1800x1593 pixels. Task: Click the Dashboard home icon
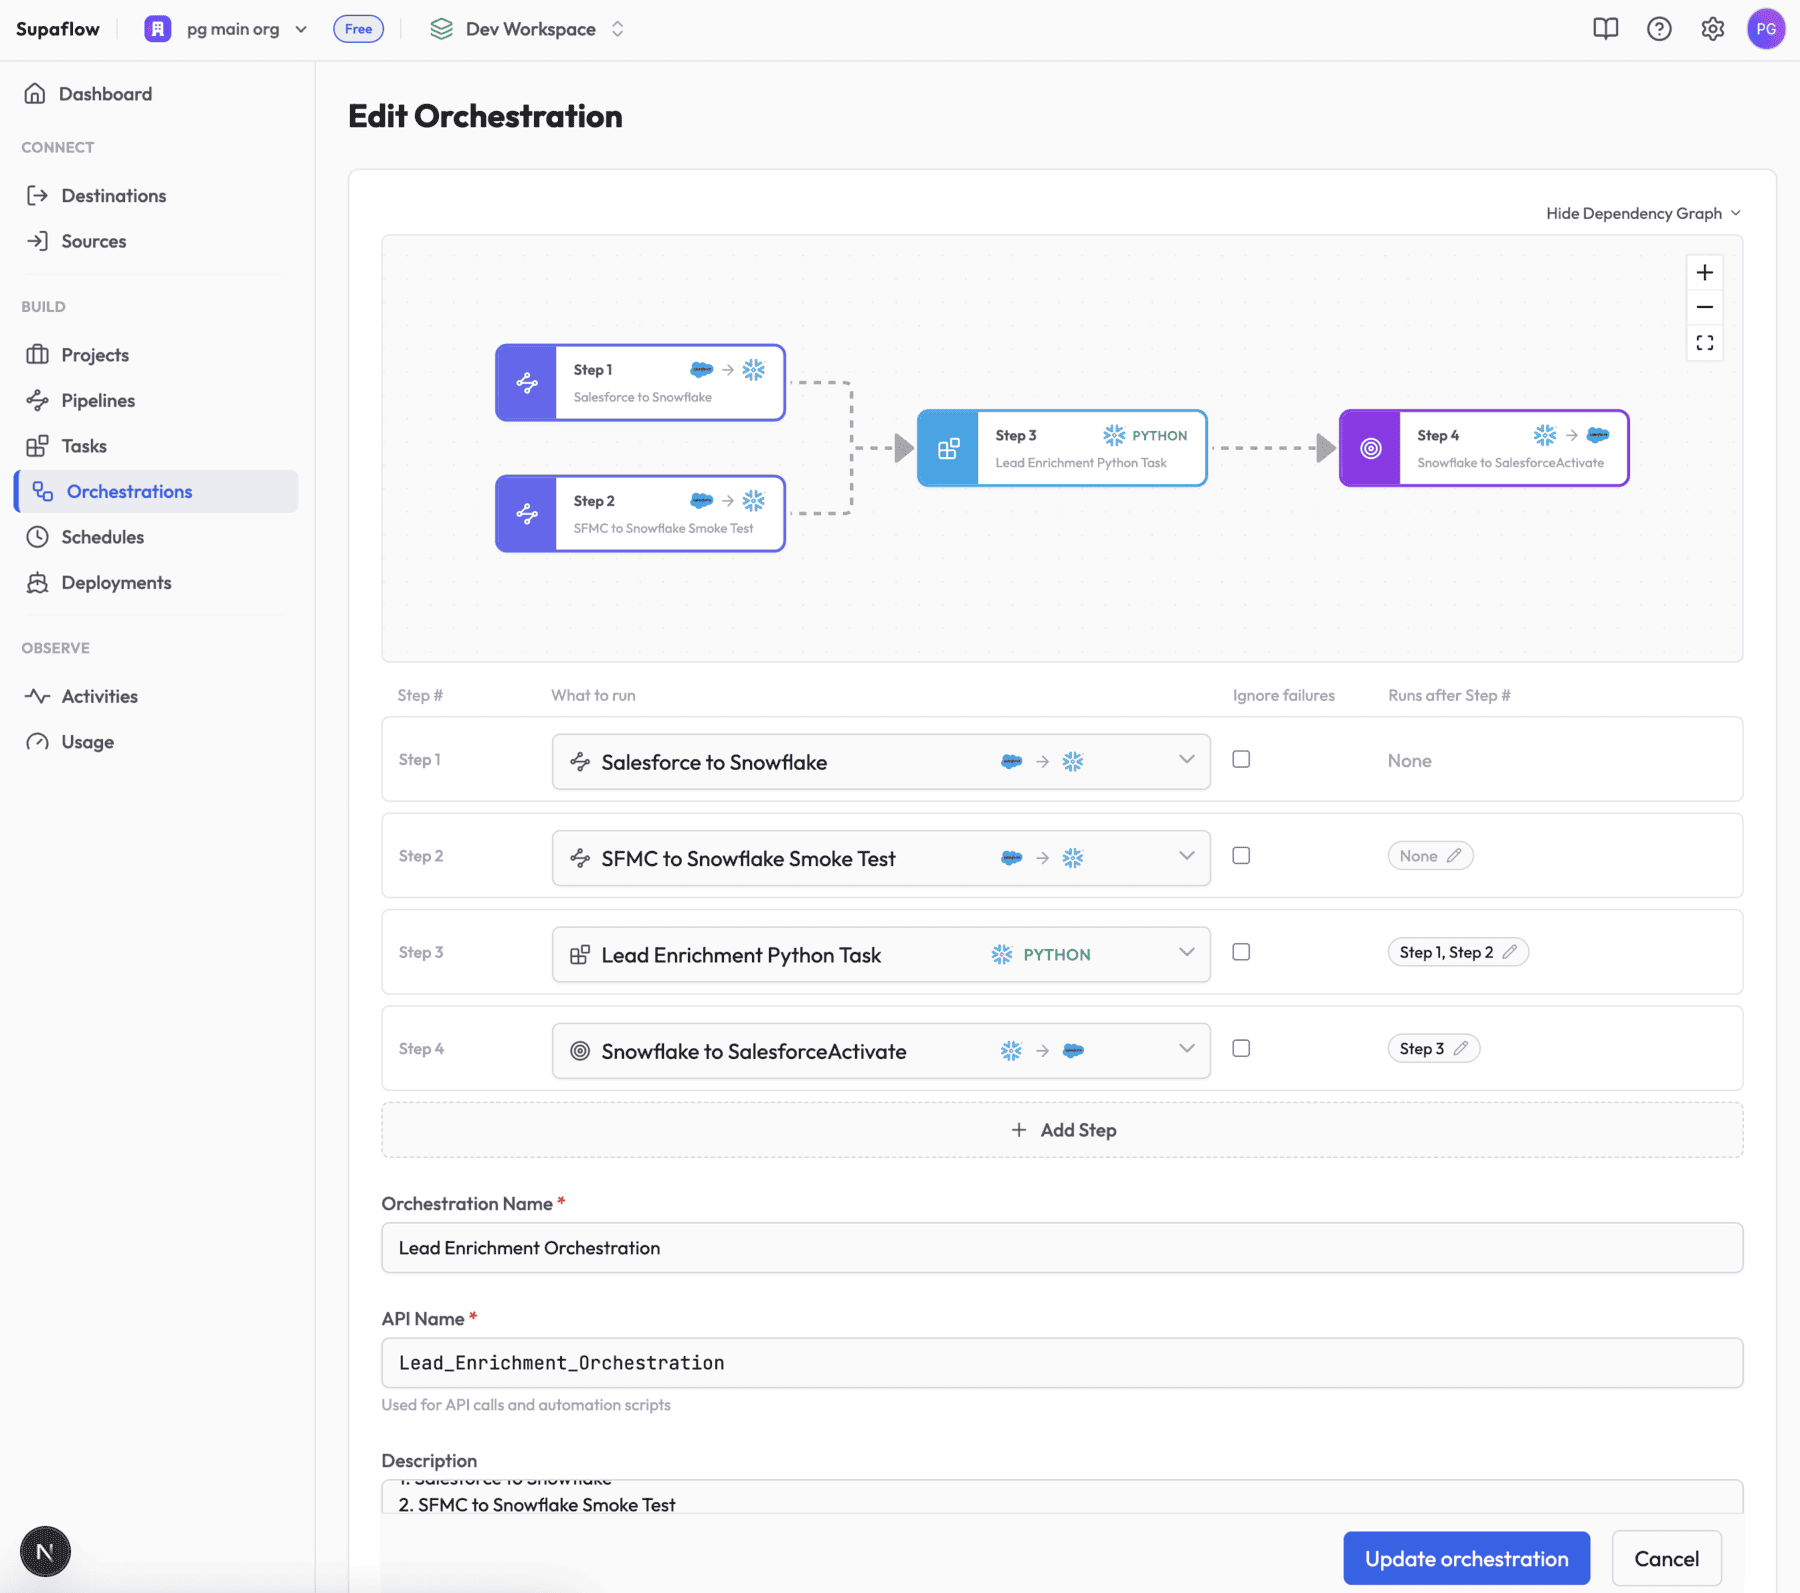coord(35,93)
